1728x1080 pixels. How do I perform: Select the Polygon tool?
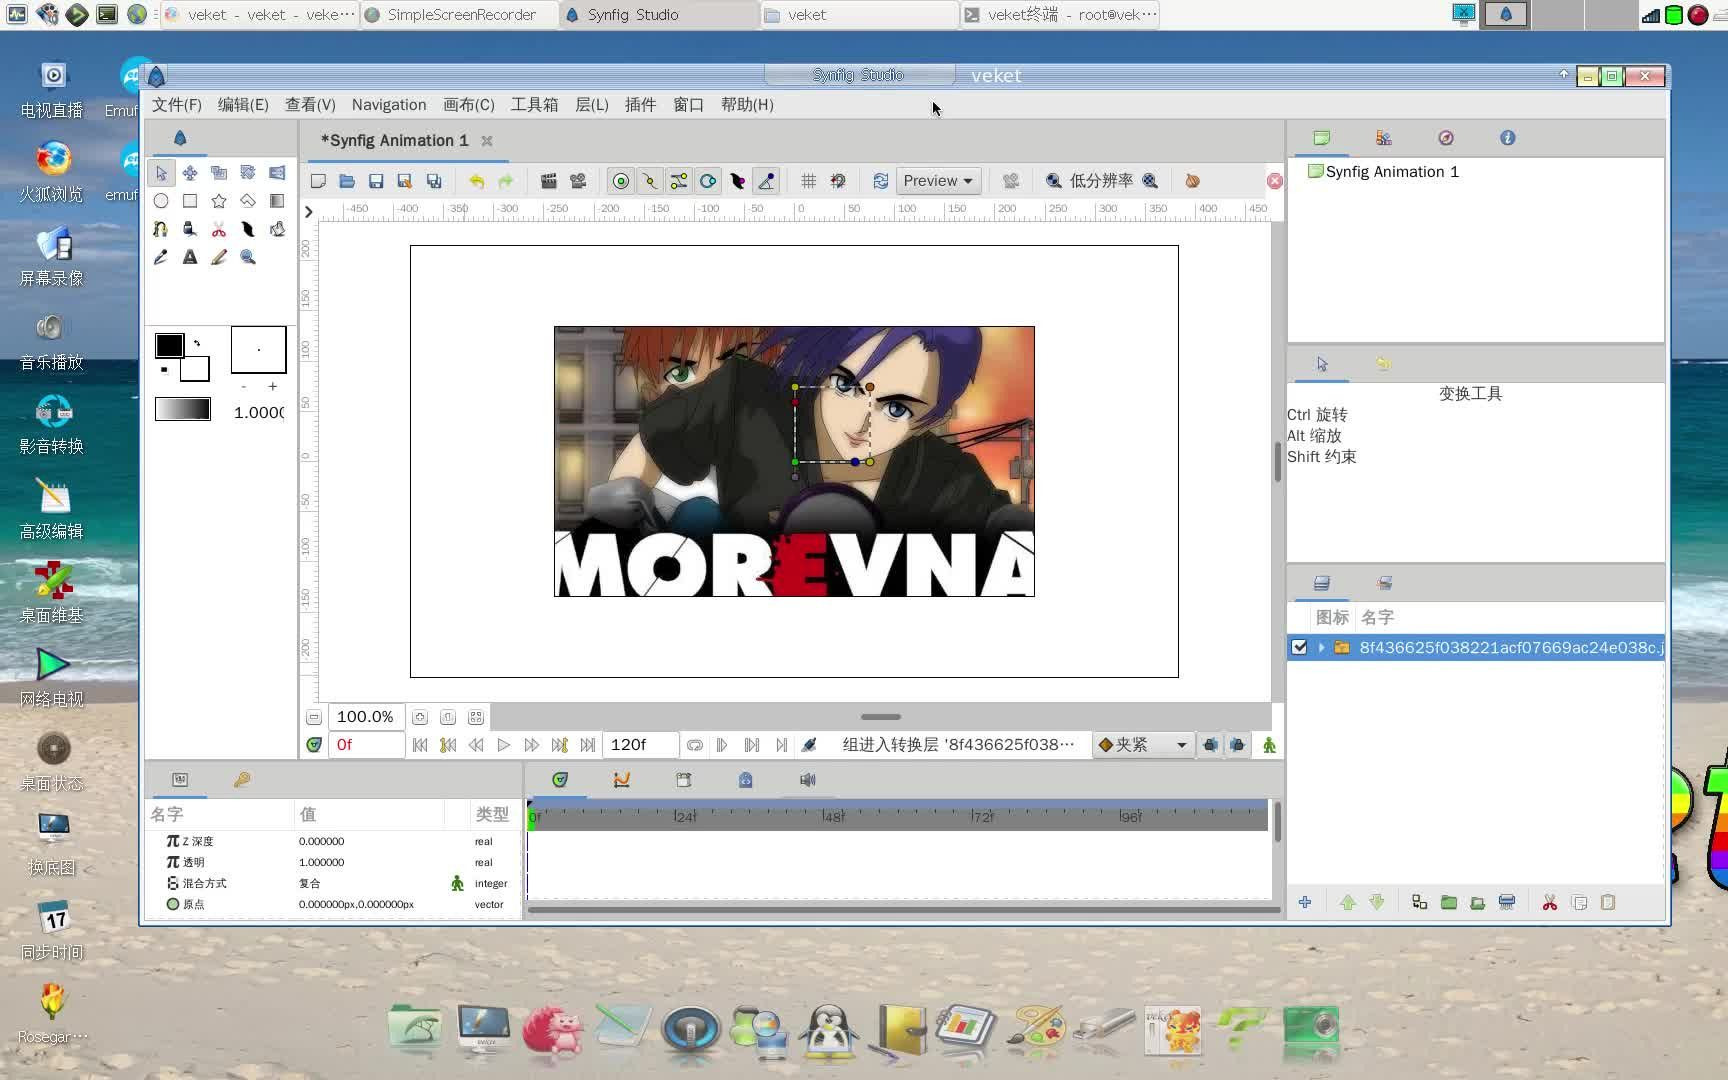point(248,201)
